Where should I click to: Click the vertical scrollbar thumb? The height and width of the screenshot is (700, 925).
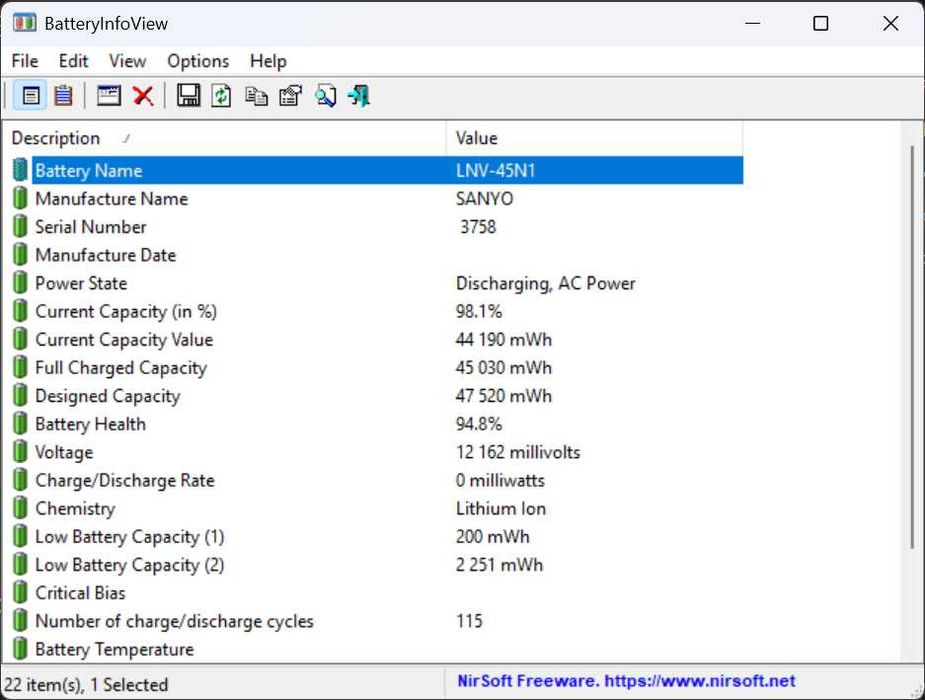tap(912, 347)
